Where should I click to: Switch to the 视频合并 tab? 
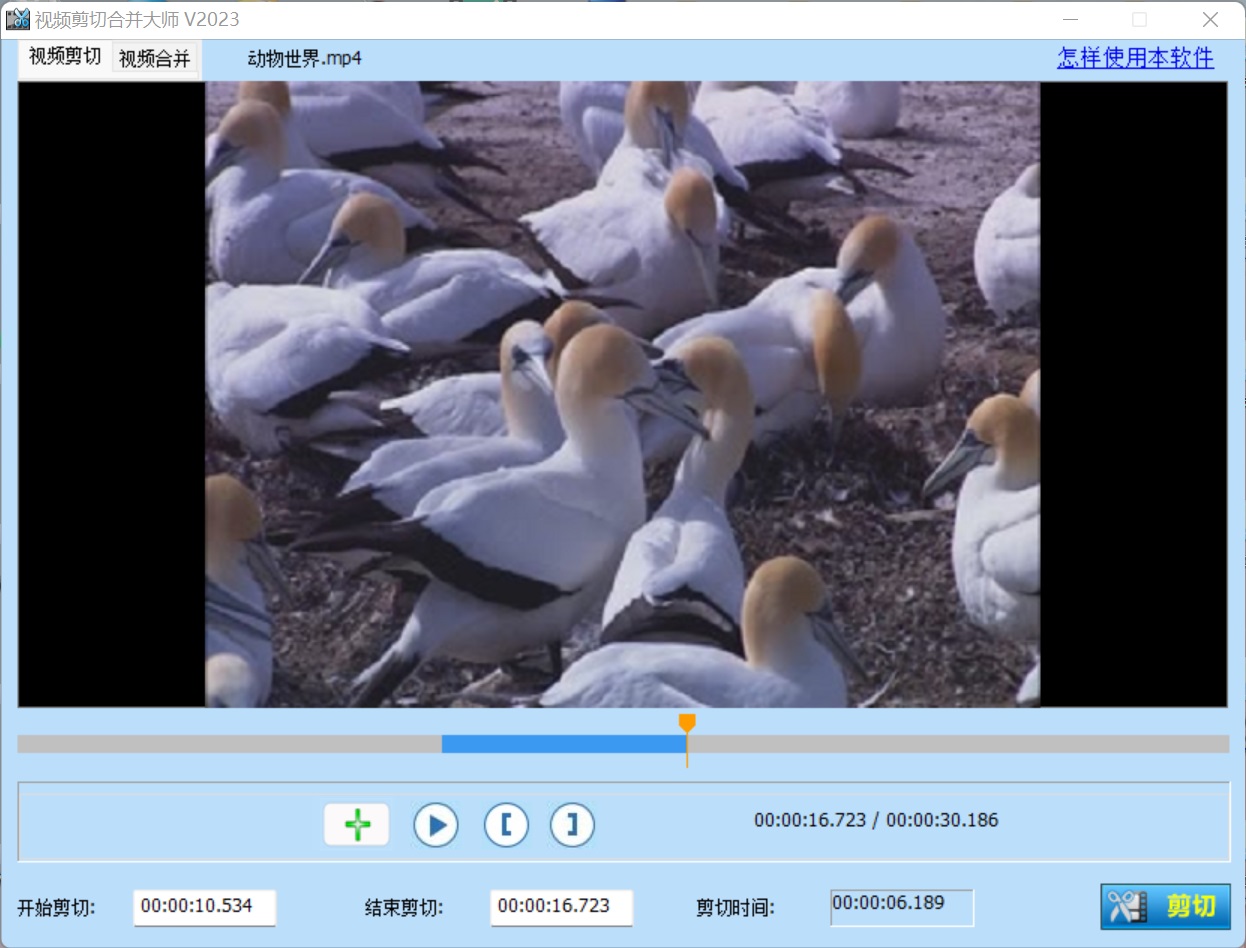click(155, 58)
